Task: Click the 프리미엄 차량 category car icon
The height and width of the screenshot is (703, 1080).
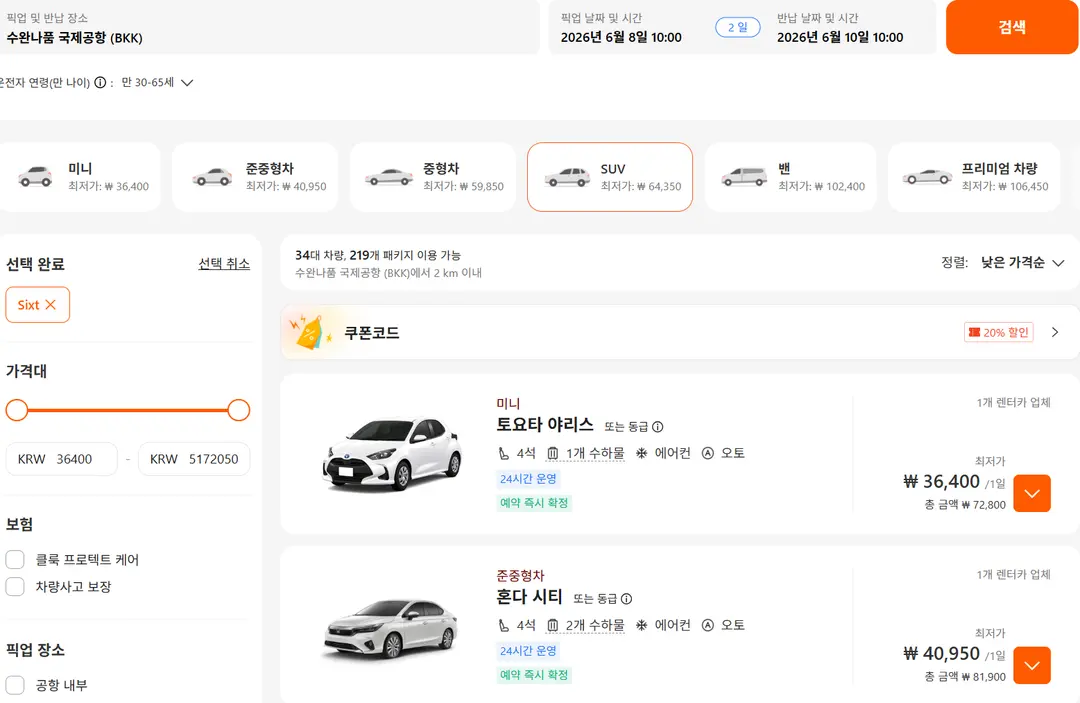Action: tap(927, 177)
